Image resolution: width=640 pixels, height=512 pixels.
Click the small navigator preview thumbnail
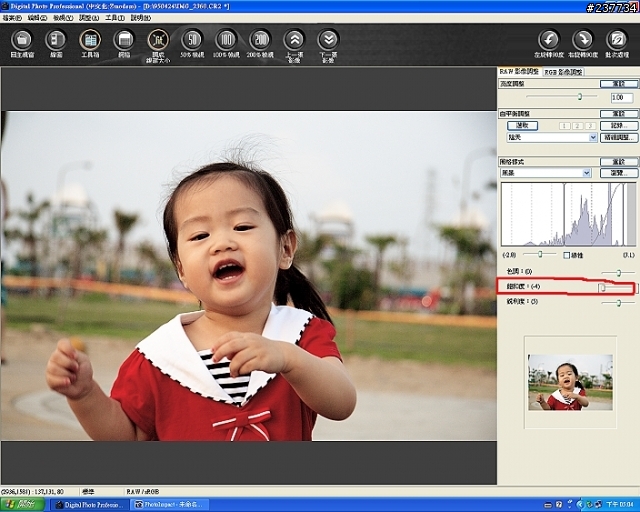tap(570, 382)
